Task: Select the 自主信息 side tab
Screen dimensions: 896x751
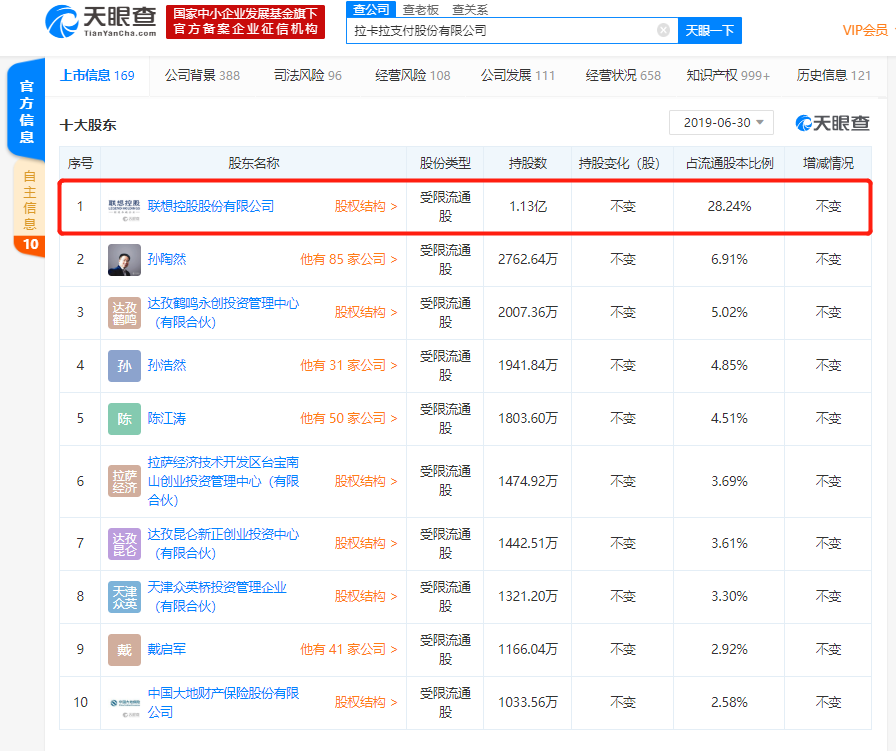Action: [x=29, y=199]
